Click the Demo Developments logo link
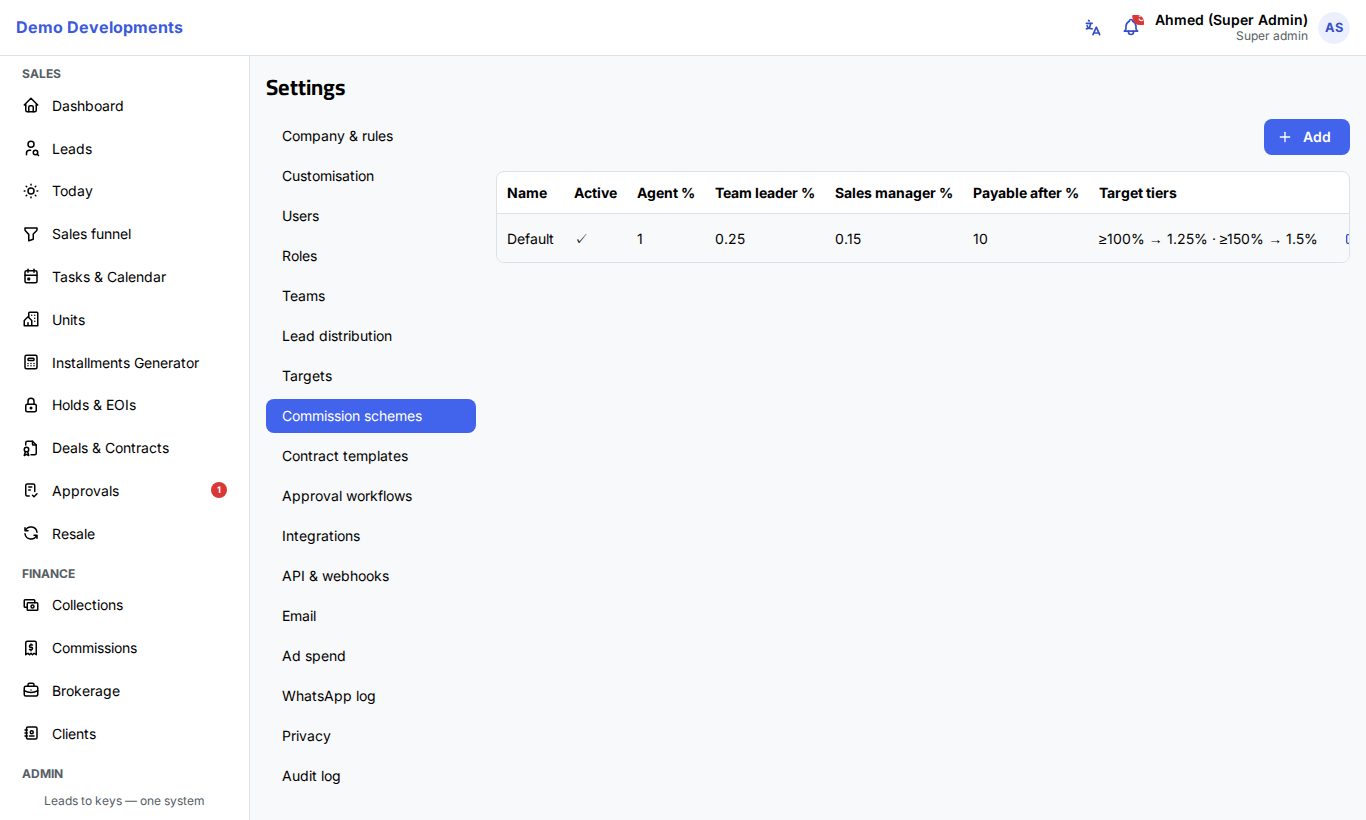 pos(99,28)
